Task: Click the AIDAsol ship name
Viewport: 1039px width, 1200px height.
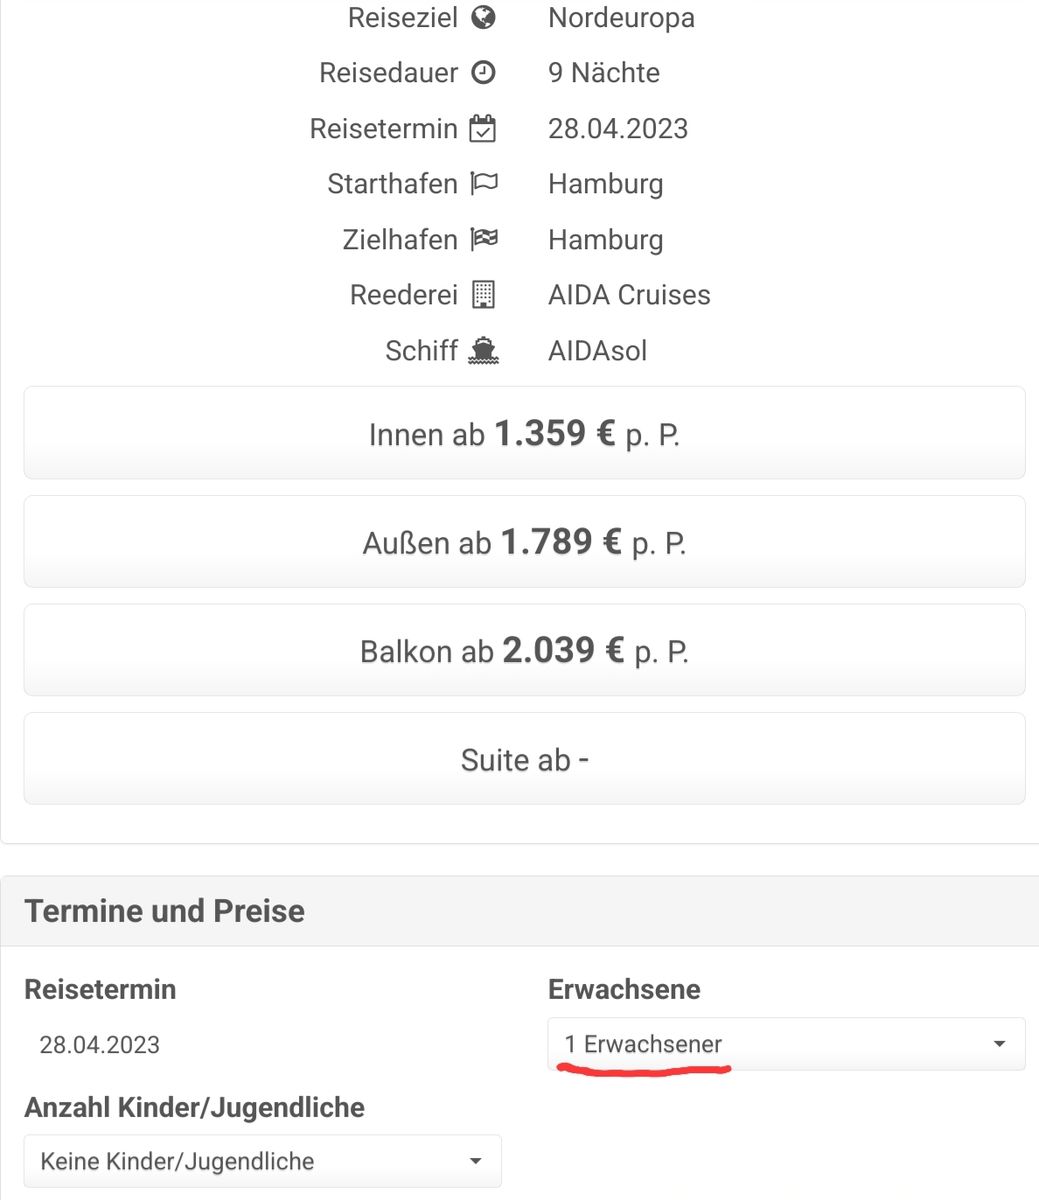Action: click(x=597, y=351)
